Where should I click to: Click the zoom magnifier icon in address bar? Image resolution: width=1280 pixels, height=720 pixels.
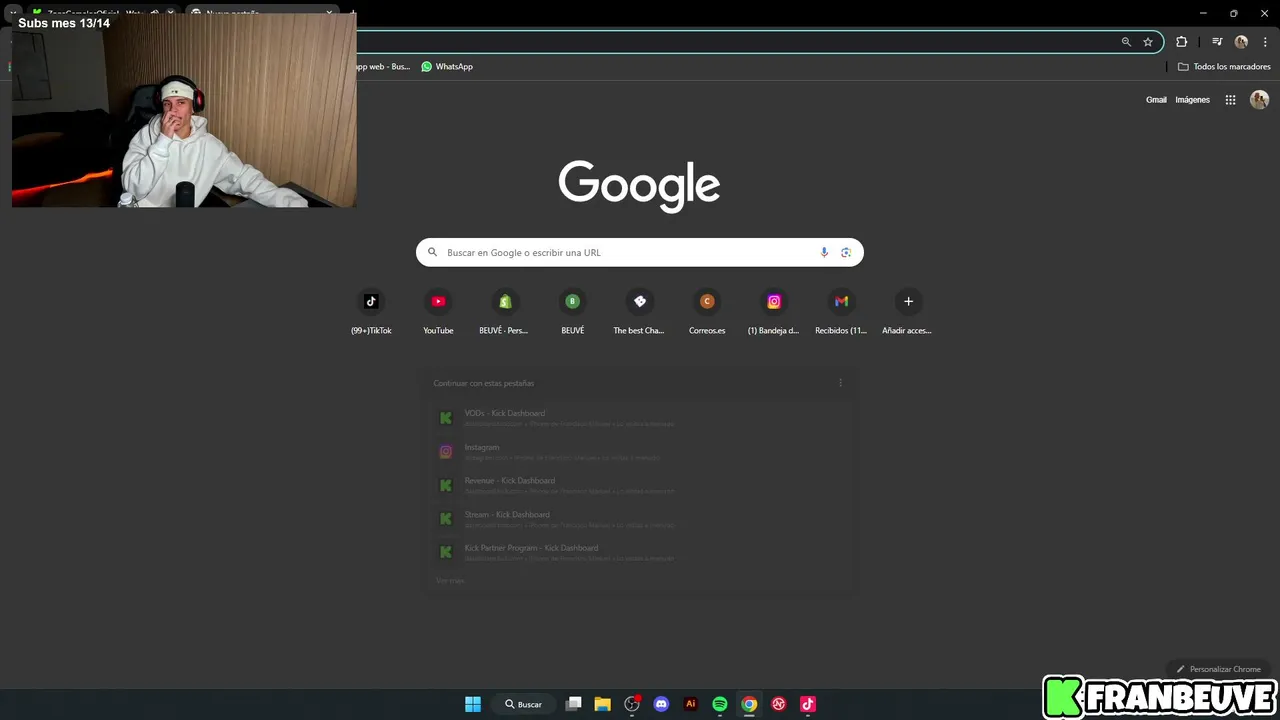tap(1126, 42)
